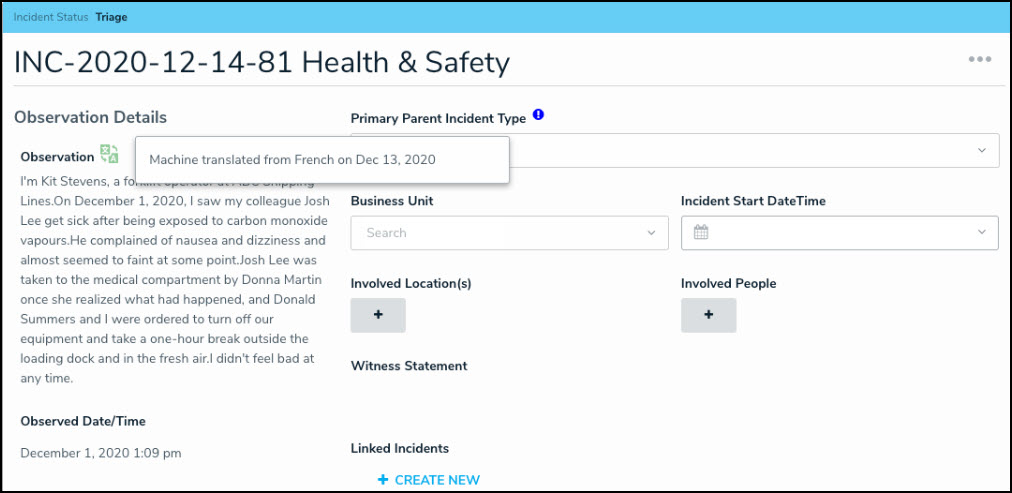Click the INC-2020-12-14-81 Health & Safety title
Image resolution: width=1012 pixels, height=493 pixels.
pyautogui.click(x=262, y=63)
